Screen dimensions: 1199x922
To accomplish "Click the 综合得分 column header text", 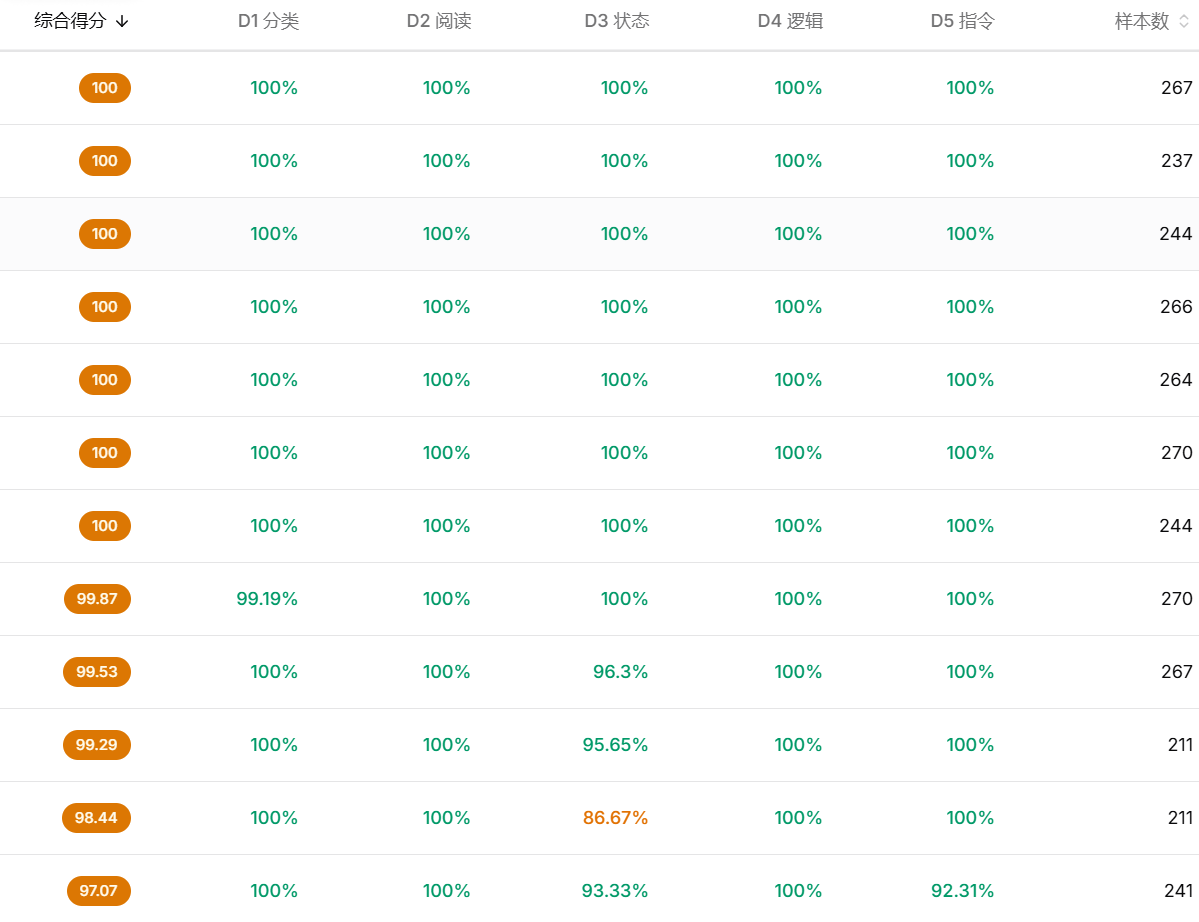I will (70, 21).
